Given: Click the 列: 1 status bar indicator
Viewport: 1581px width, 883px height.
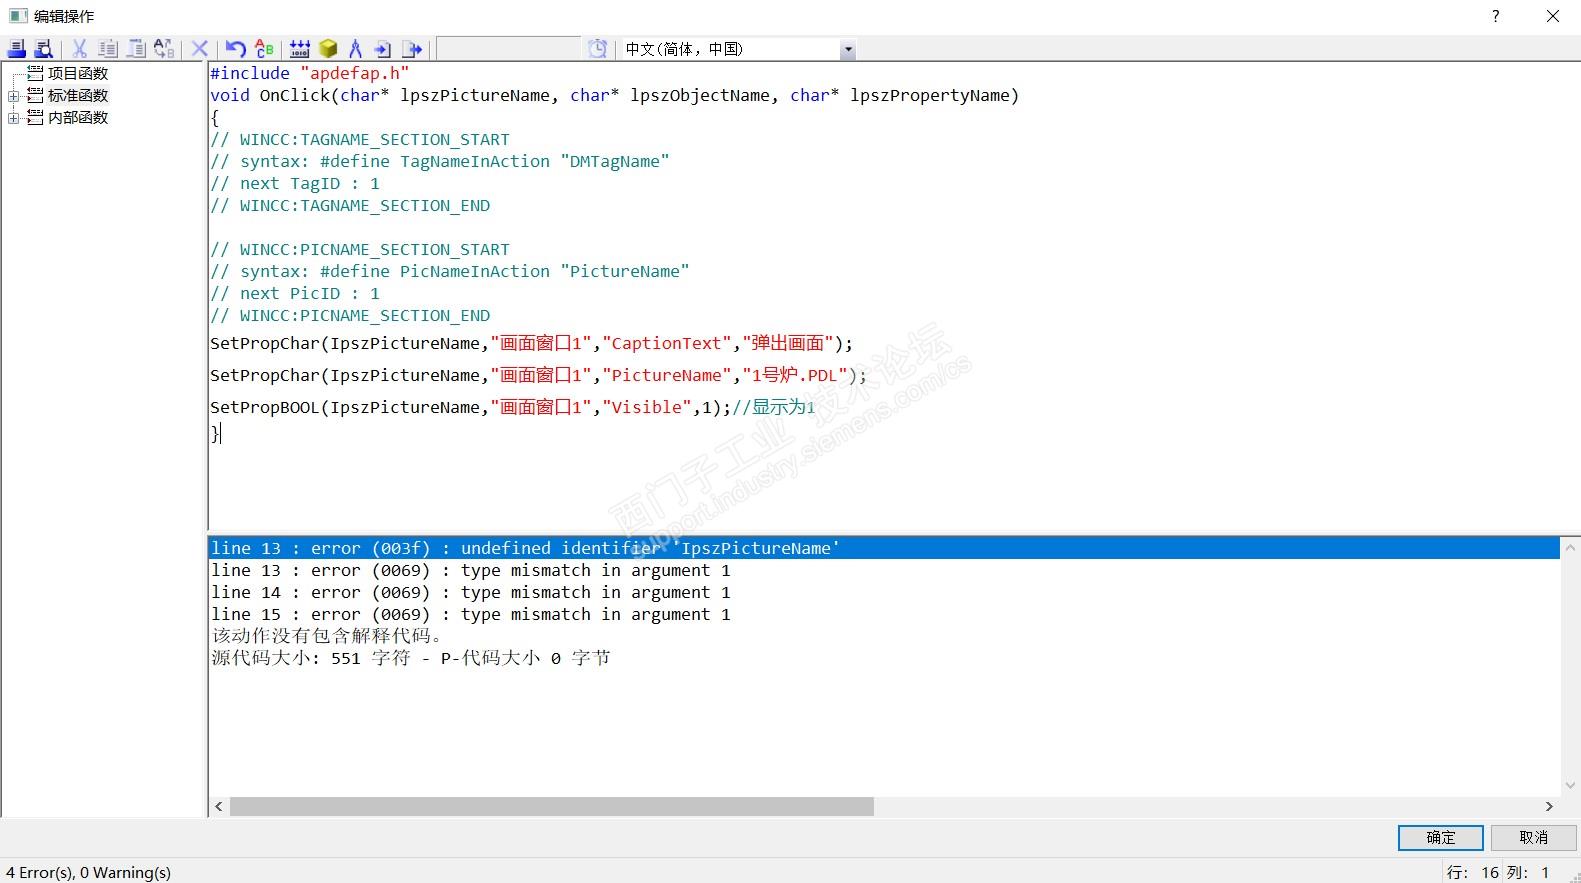Looking at the screenshot, I should (x=1529, y=872).
